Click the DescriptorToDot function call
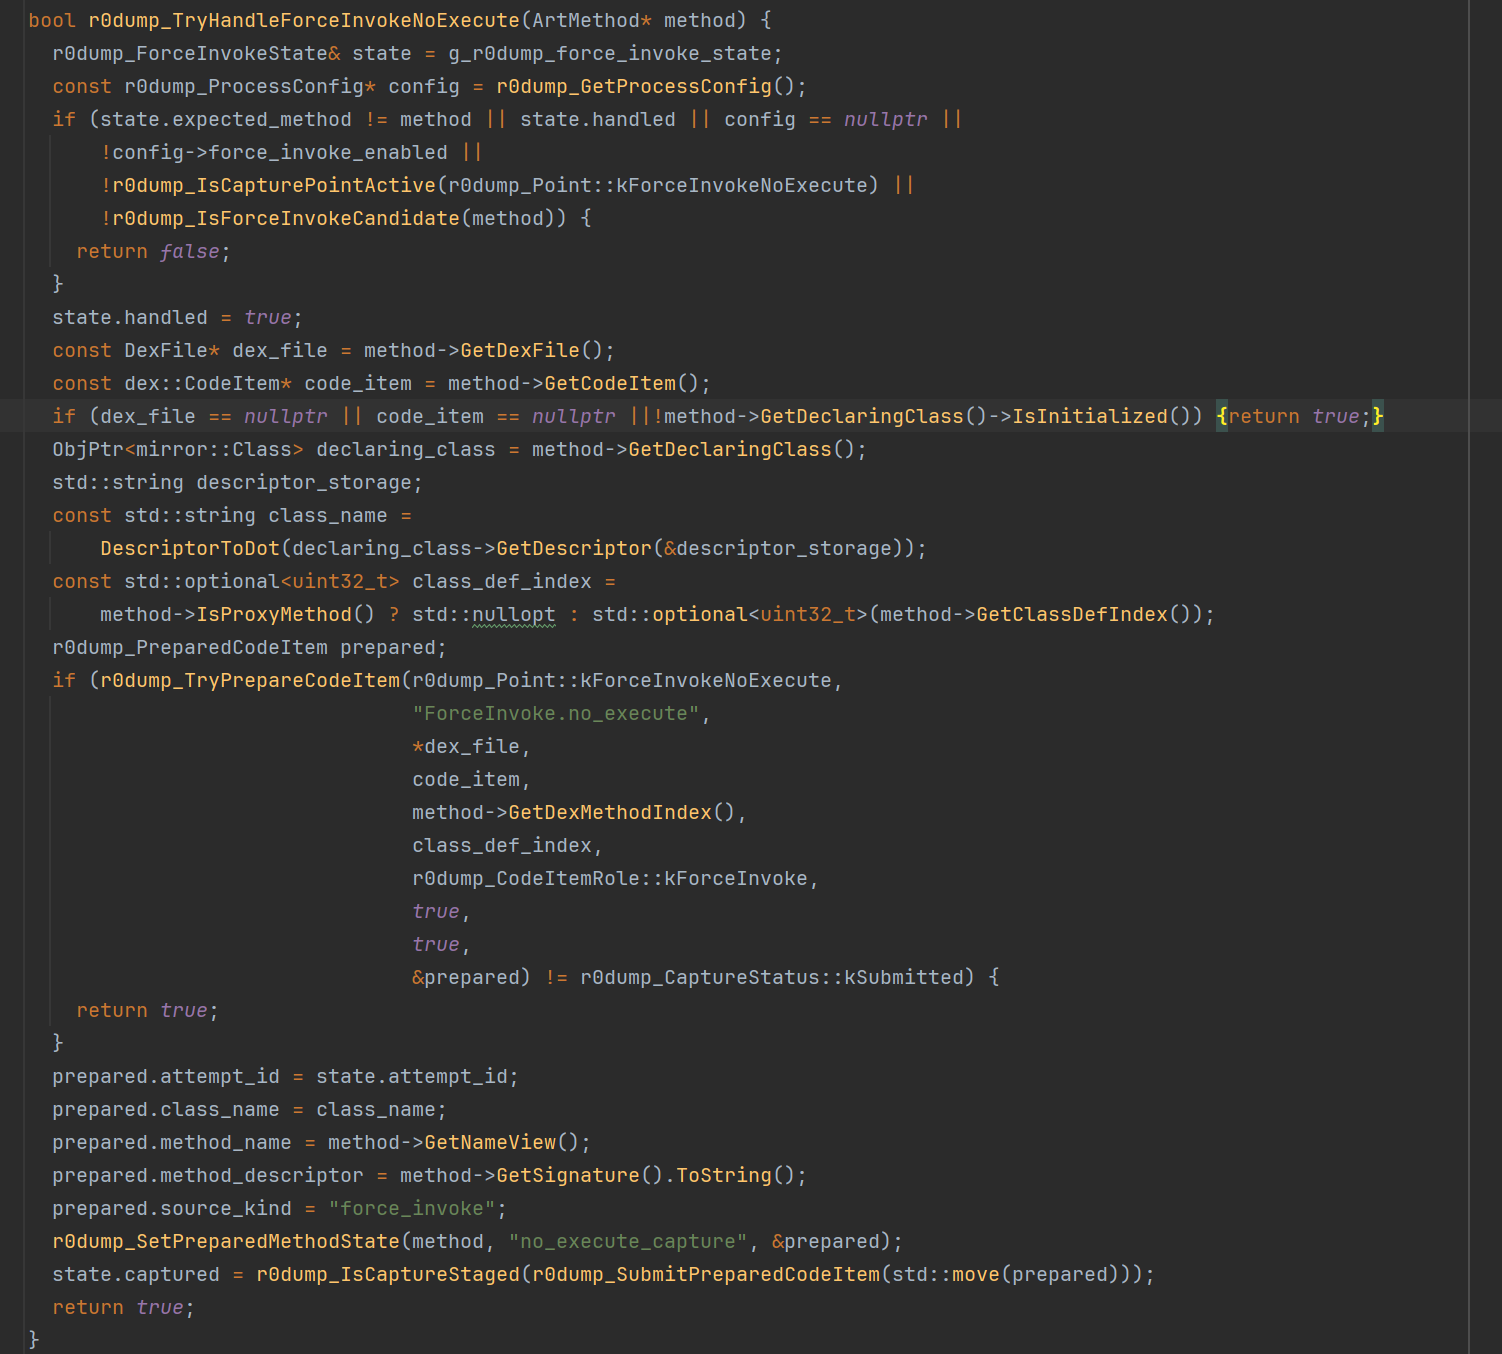This screenshot has height=1354, width=1502. coord(190,548)
